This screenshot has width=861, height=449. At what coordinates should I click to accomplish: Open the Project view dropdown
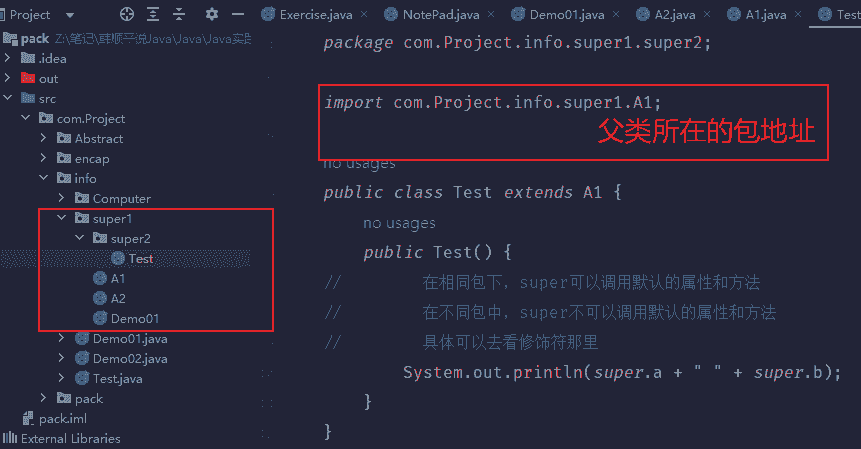point(69,15)
